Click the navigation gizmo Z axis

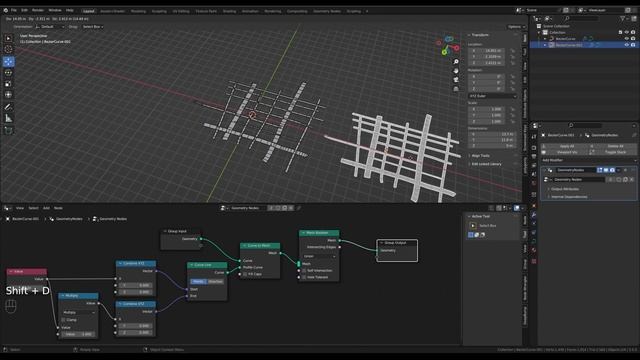click(x=449, y=39)
